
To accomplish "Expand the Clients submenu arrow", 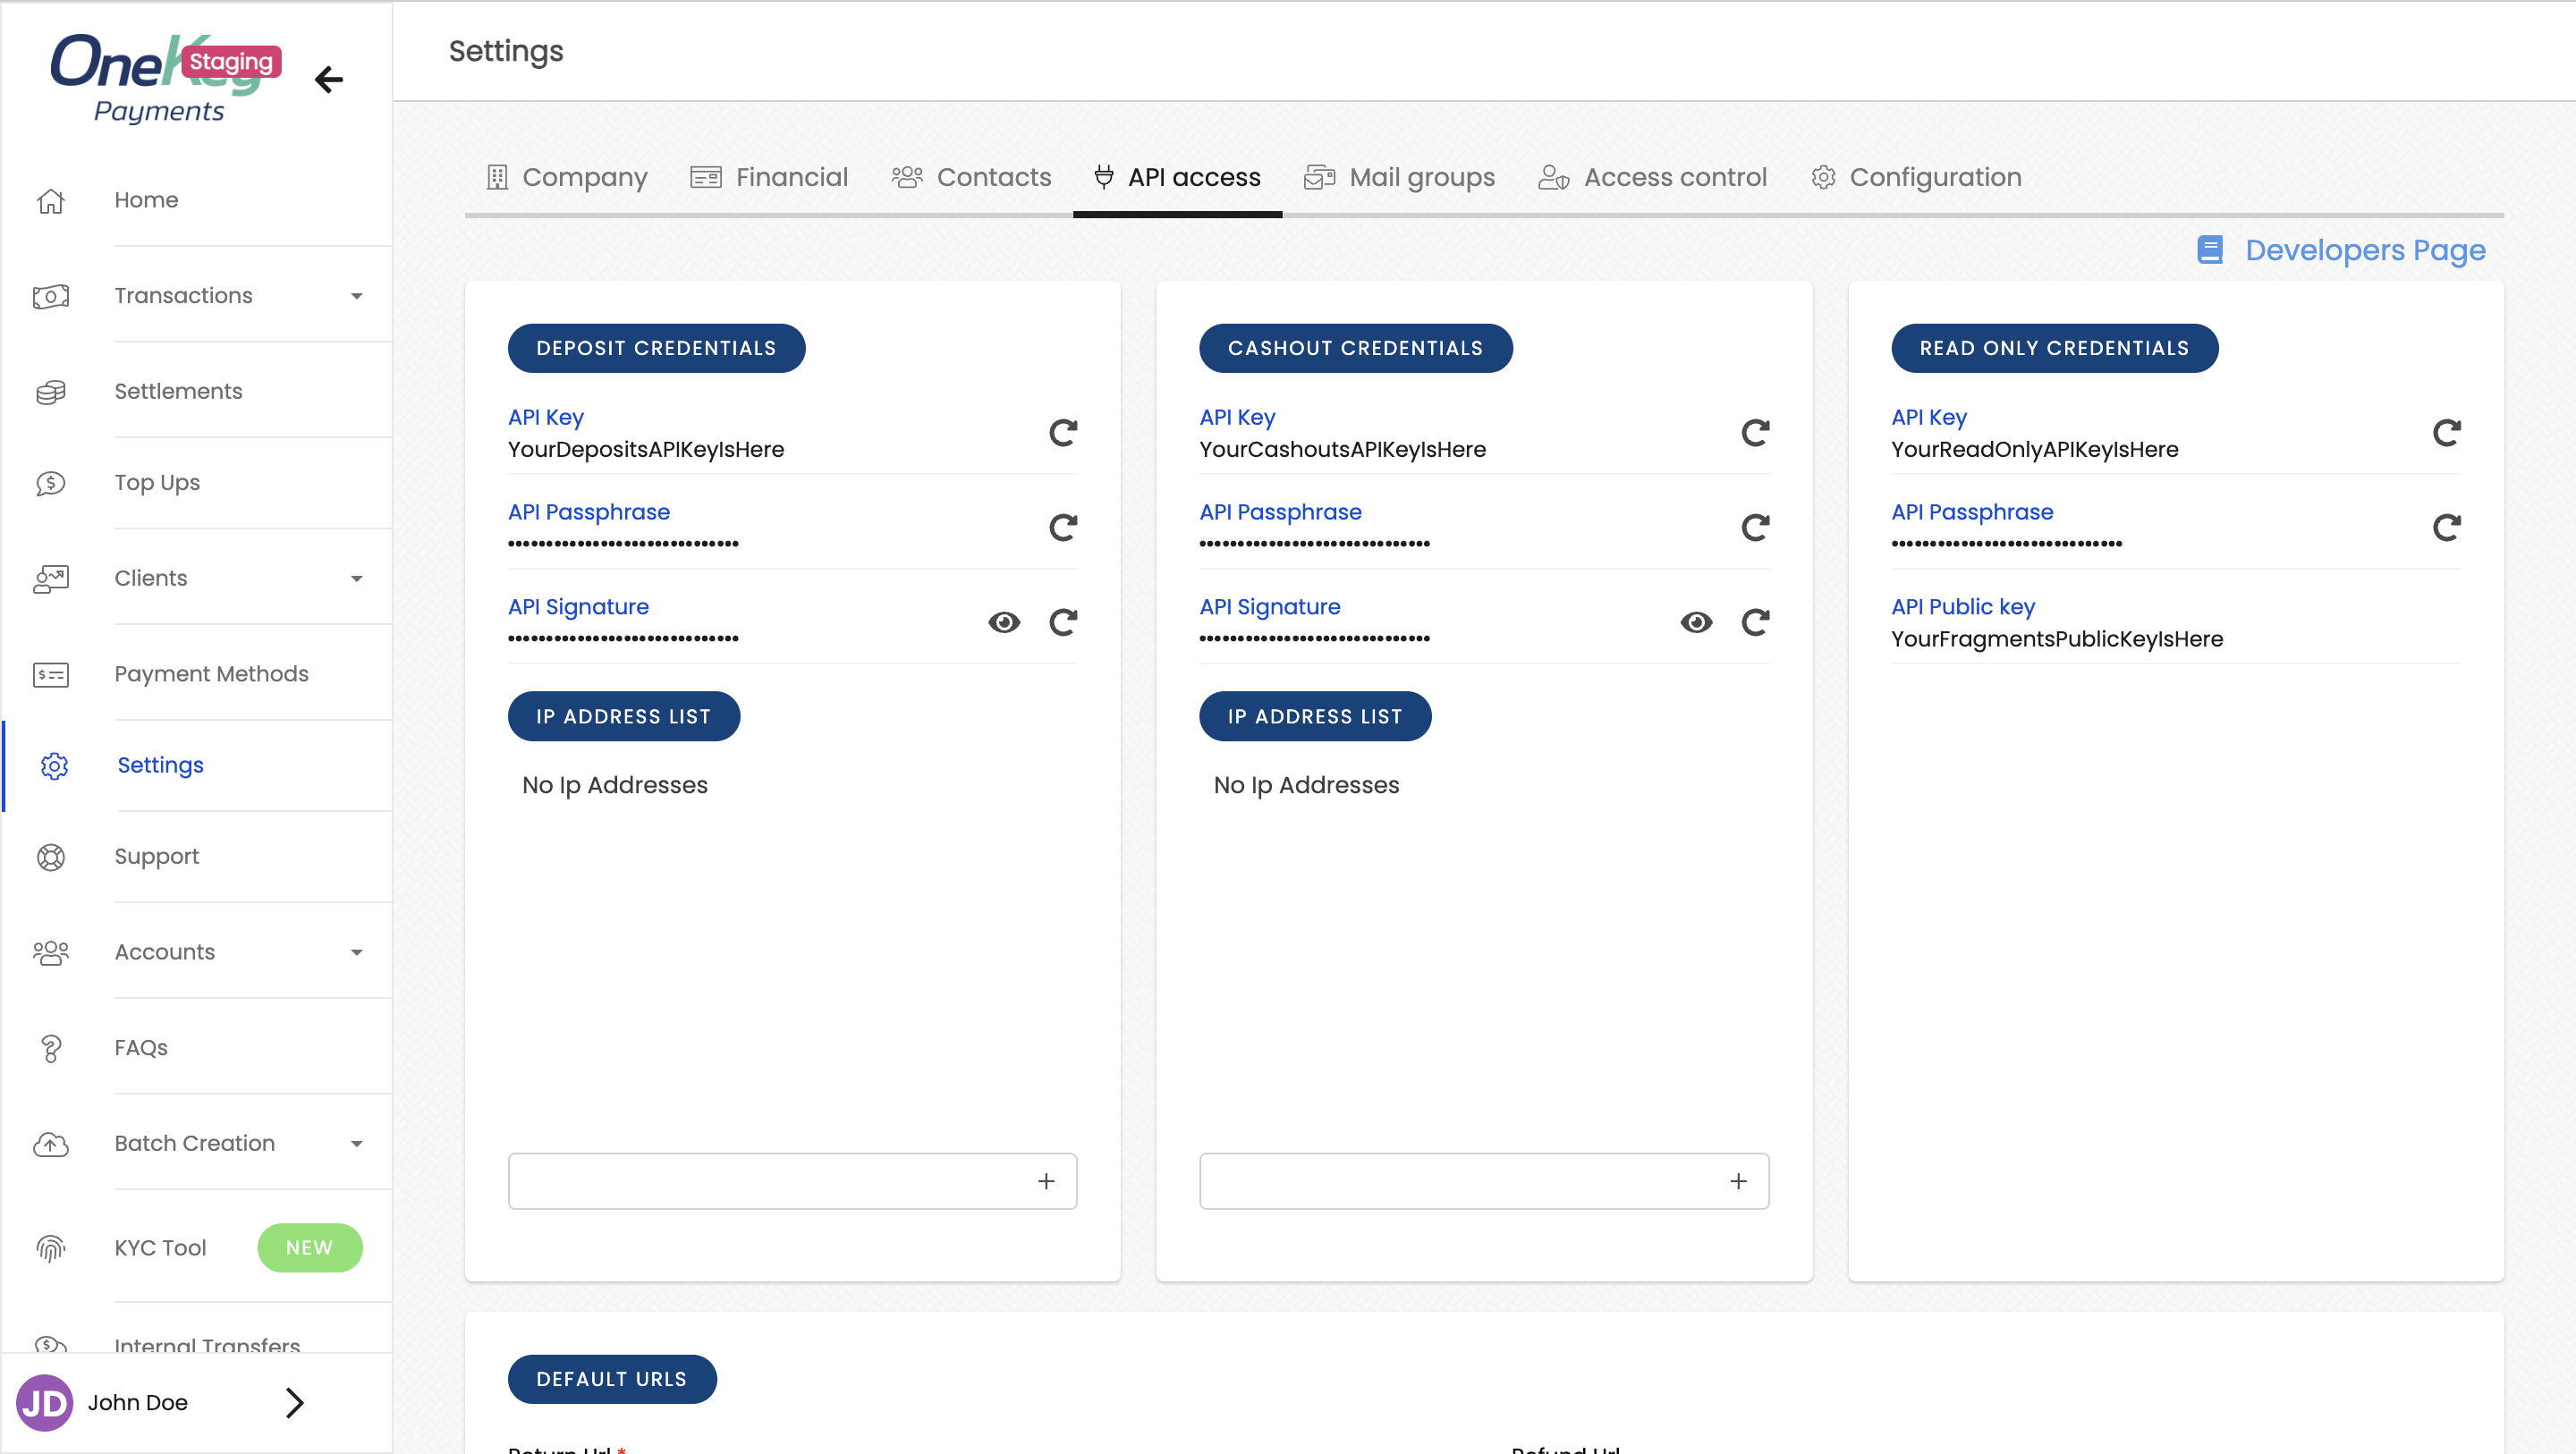I will 356,578.
